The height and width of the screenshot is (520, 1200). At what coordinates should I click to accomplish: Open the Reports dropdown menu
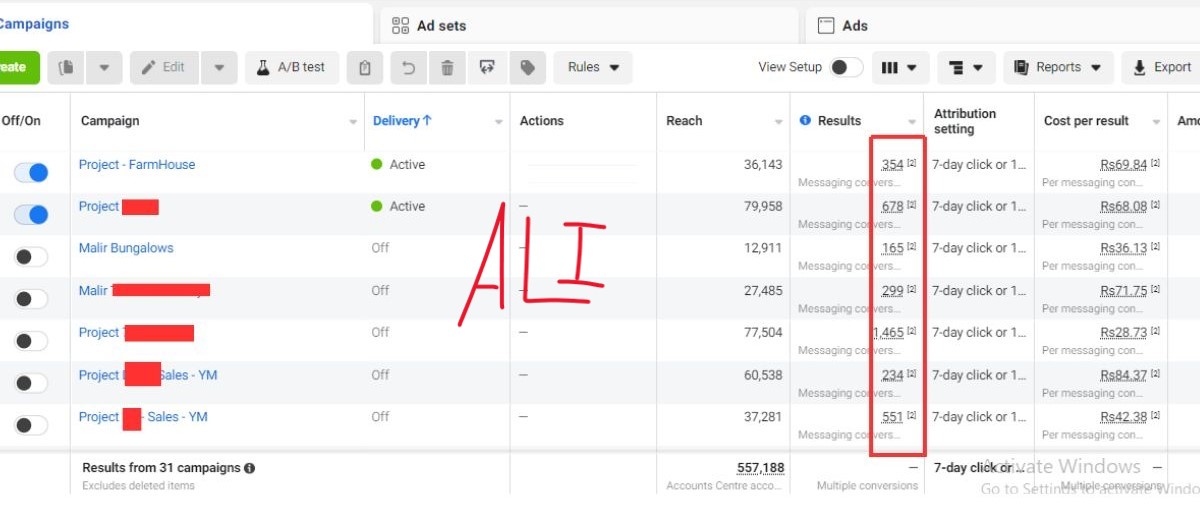click(1057, 68)
